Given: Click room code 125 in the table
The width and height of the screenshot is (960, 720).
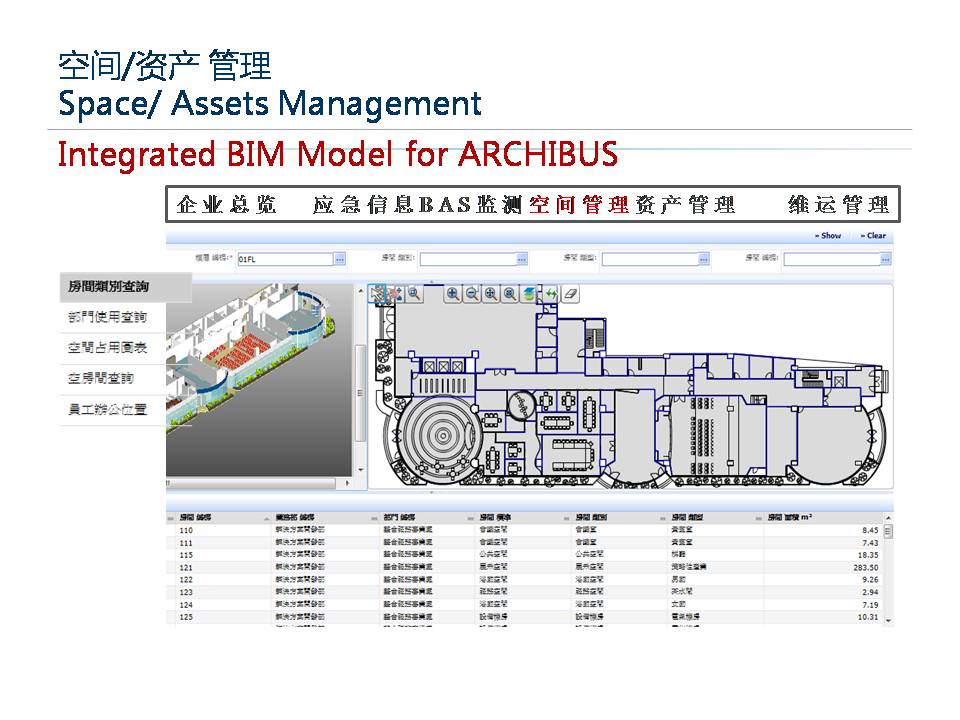Looking at the screenshot, I should tap(186, 617).
